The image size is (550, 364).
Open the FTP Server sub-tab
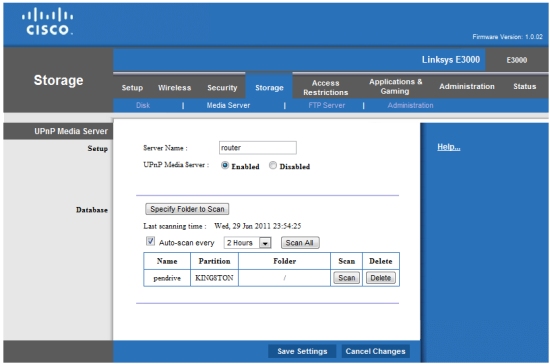(327, 105)
